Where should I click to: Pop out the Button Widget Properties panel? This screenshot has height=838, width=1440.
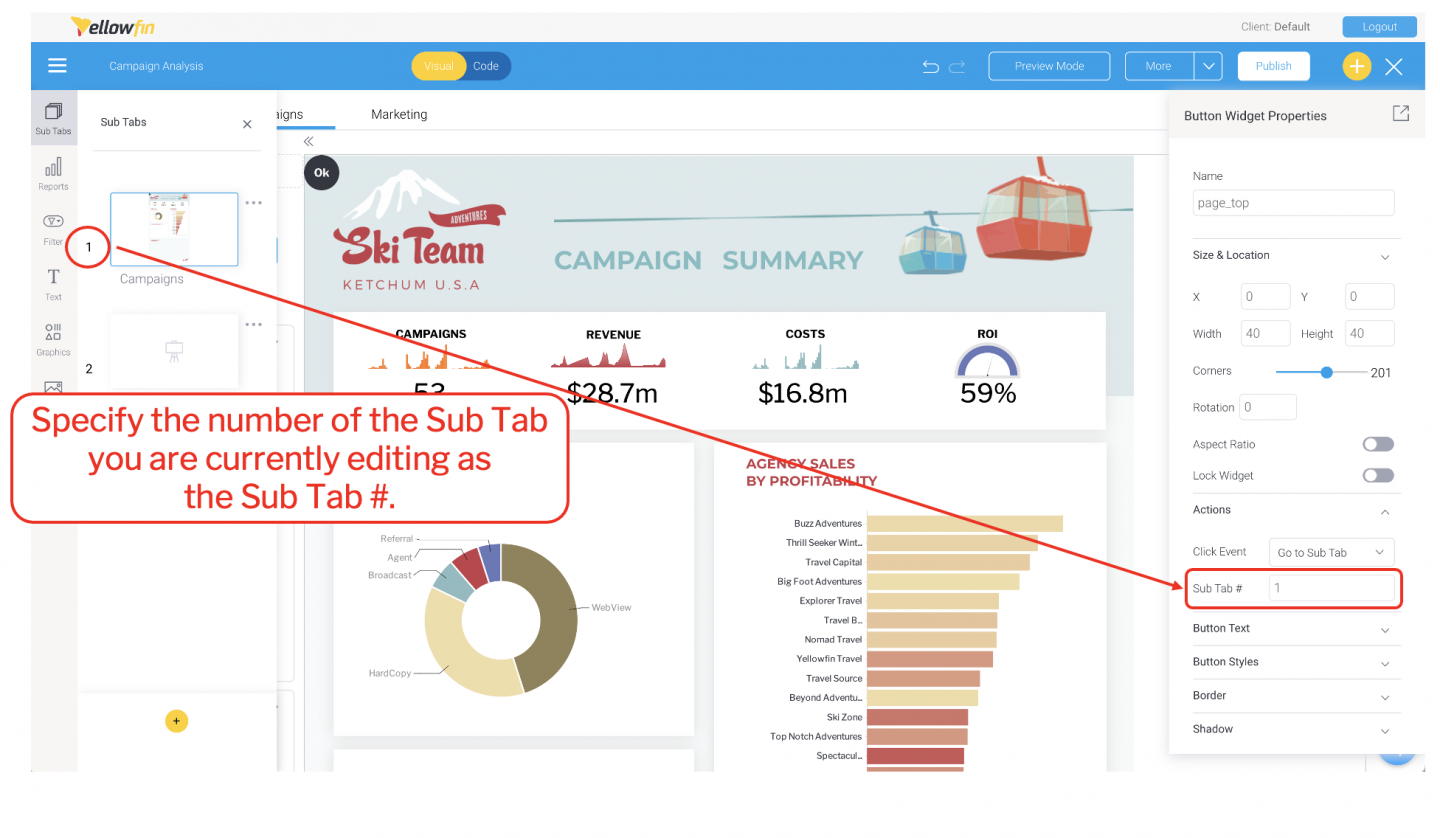(1401, 113)
